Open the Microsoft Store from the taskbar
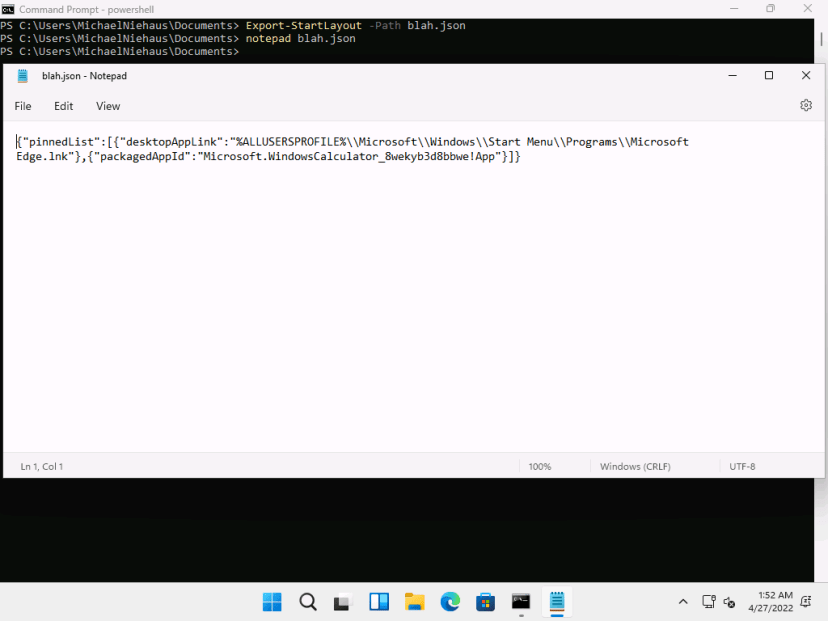This screenshot has width=828, height=621. (485, 602)
